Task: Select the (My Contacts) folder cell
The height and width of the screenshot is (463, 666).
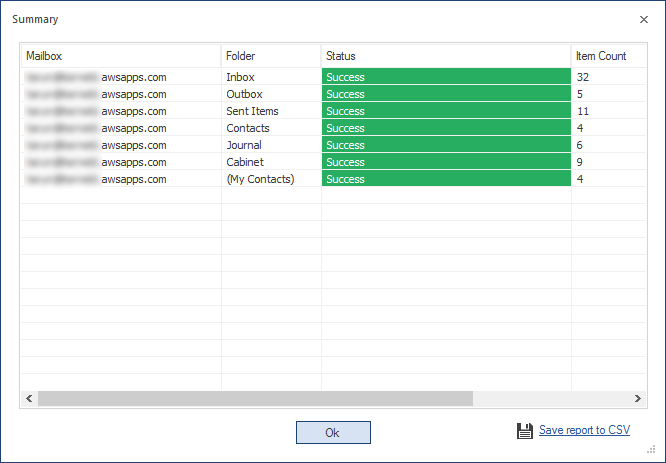Action: coord(271,179)
